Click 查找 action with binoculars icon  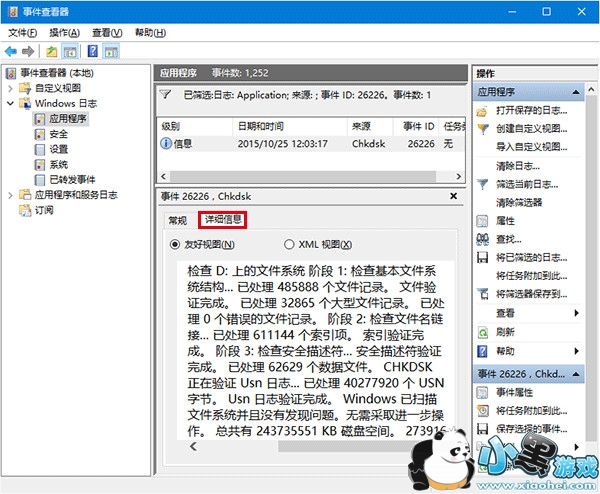pyautogui.click(x=508, y=239)
